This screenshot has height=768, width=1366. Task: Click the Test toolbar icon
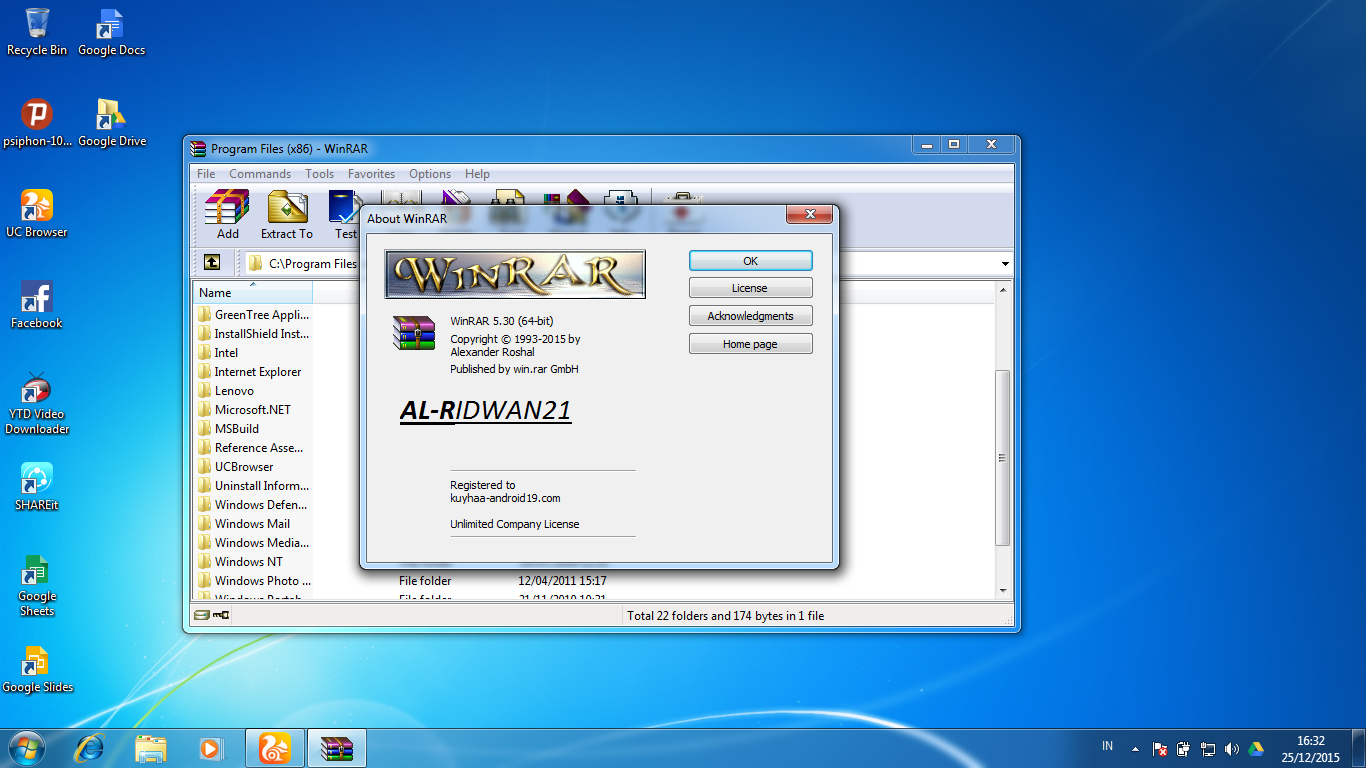pyautogui.click(x=345, y=215)
